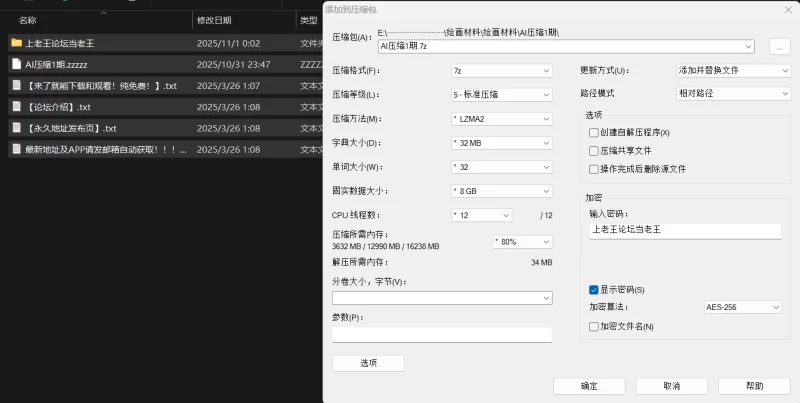Image resolution: width=800 pixels, height=403 pixels.
Task: Click the 参数 input field
Action: tap(442, 335)
